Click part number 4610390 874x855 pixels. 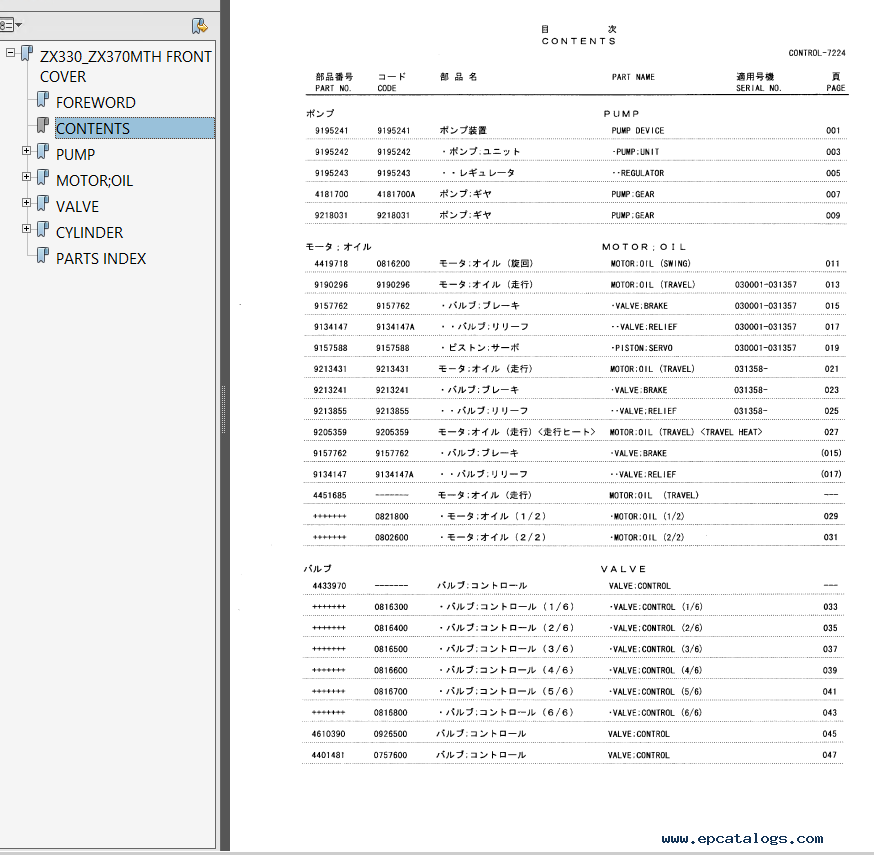pos(328,734)
